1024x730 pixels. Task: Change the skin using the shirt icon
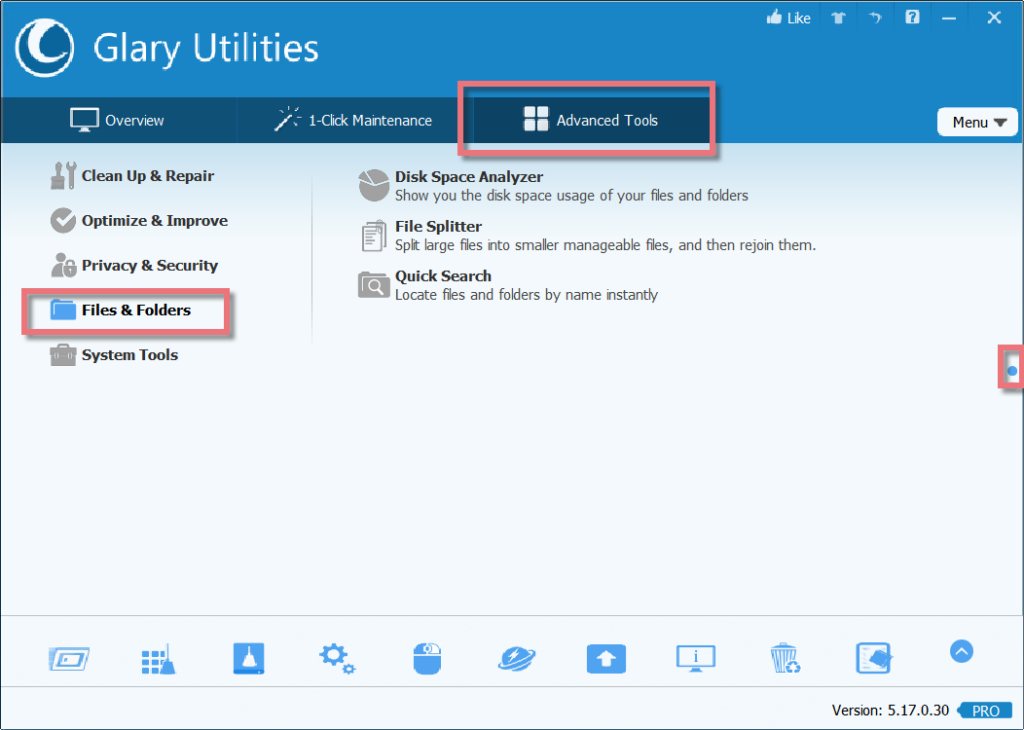click(x=838, y=16)
